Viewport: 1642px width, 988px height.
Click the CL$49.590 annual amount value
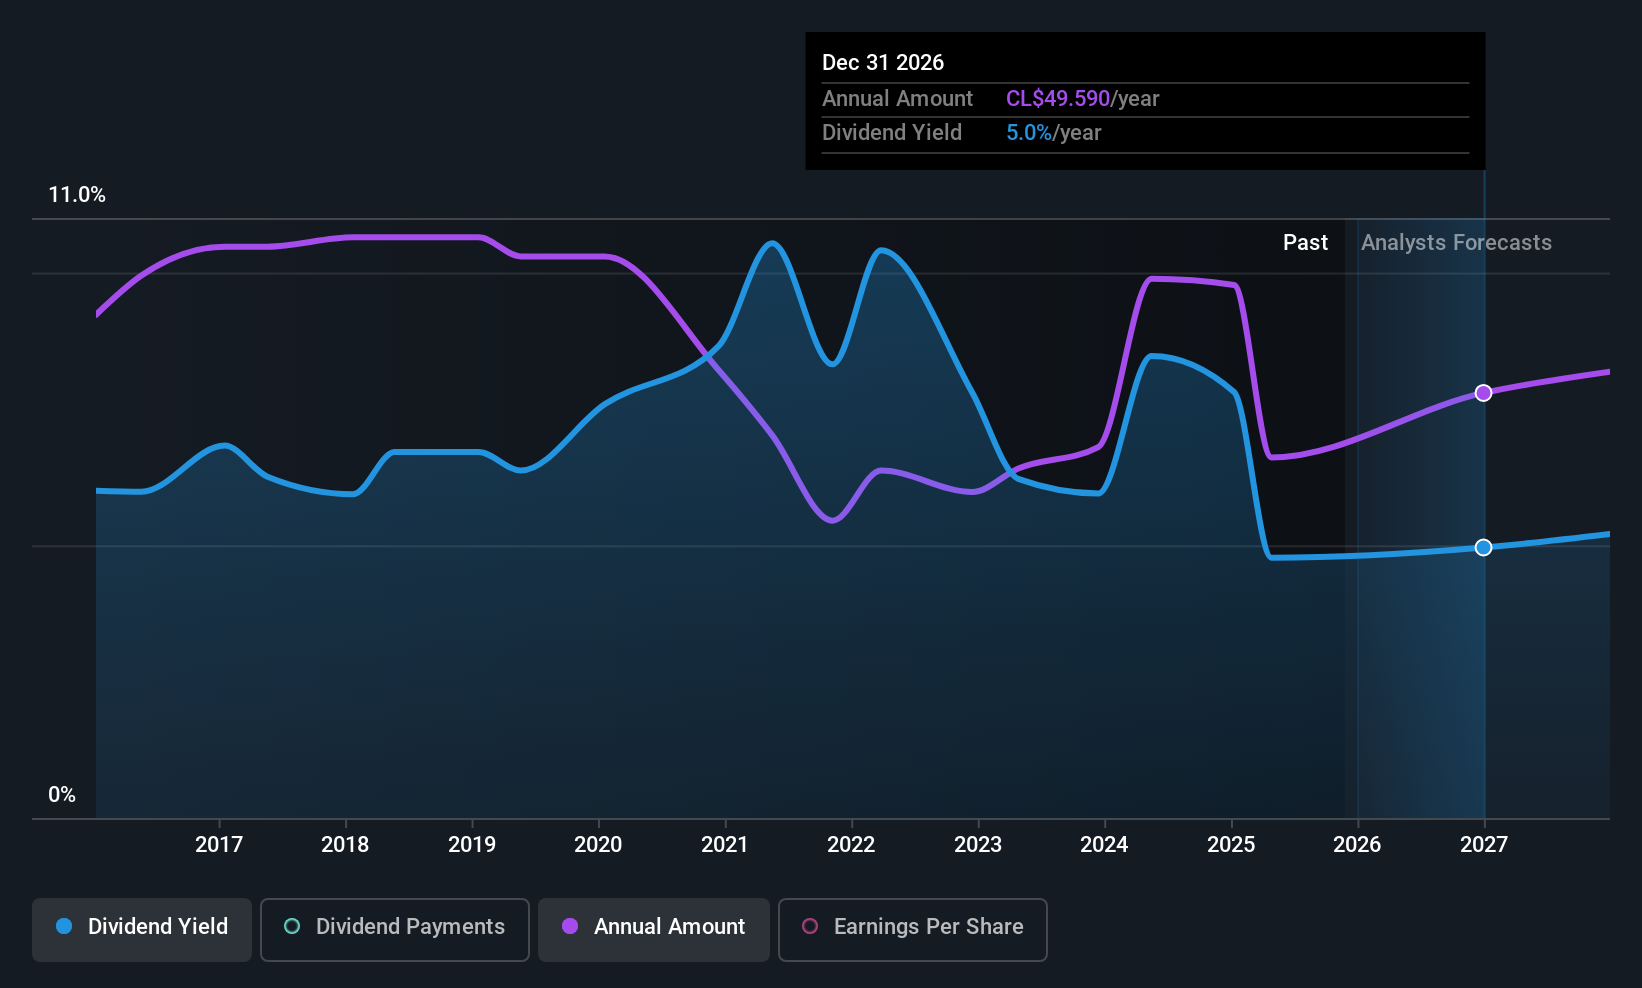point(1058,98)
